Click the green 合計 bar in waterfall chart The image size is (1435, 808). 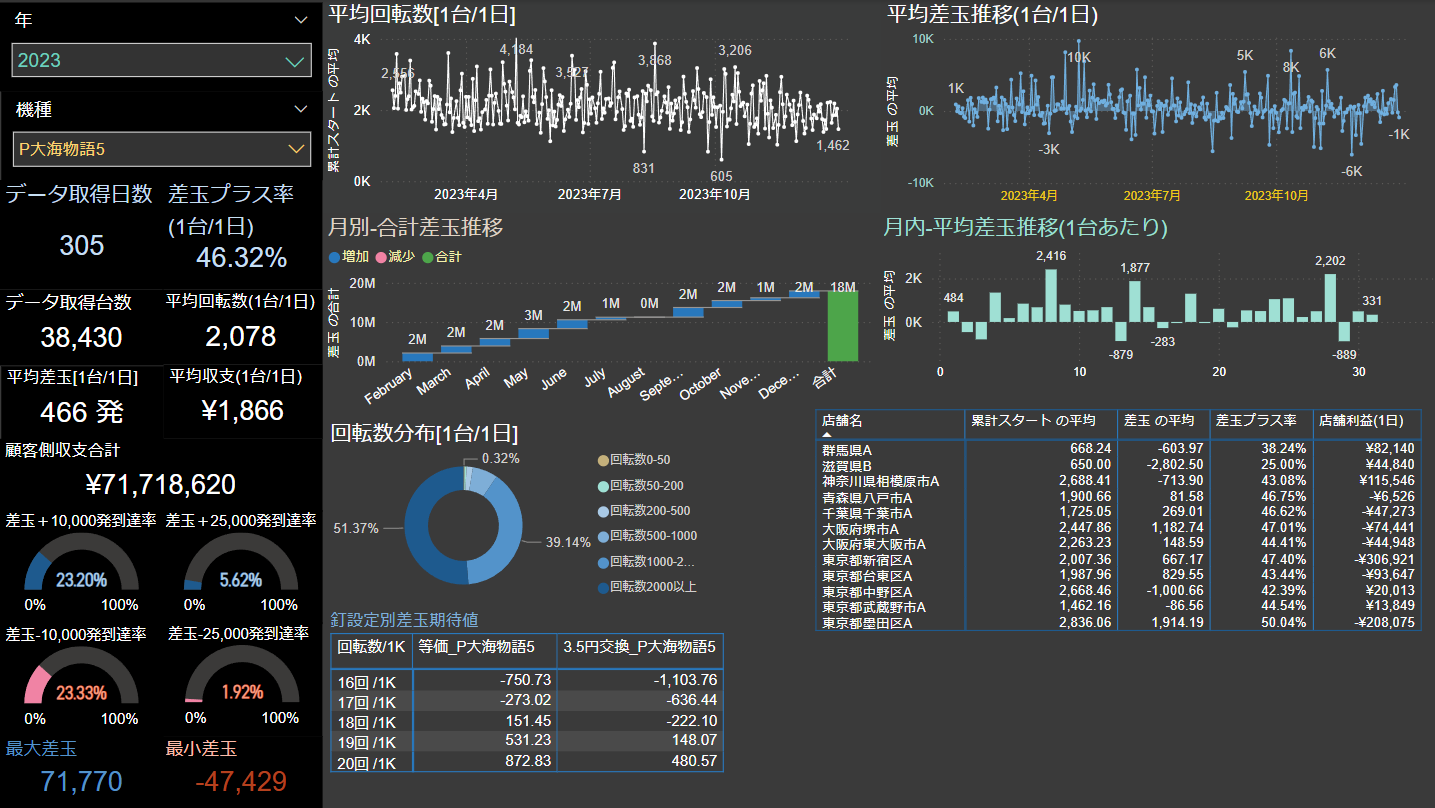coord(842,326)
